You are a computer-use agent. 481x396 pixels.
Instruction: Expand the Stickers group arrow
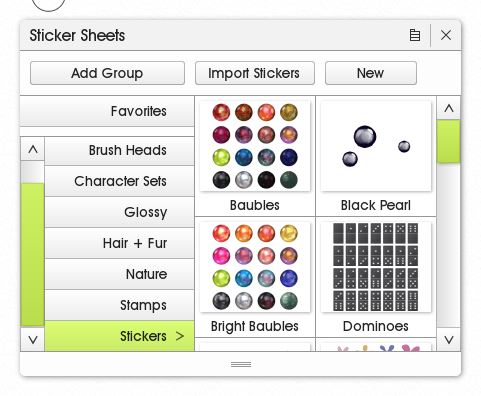click(x=180, y=336)
